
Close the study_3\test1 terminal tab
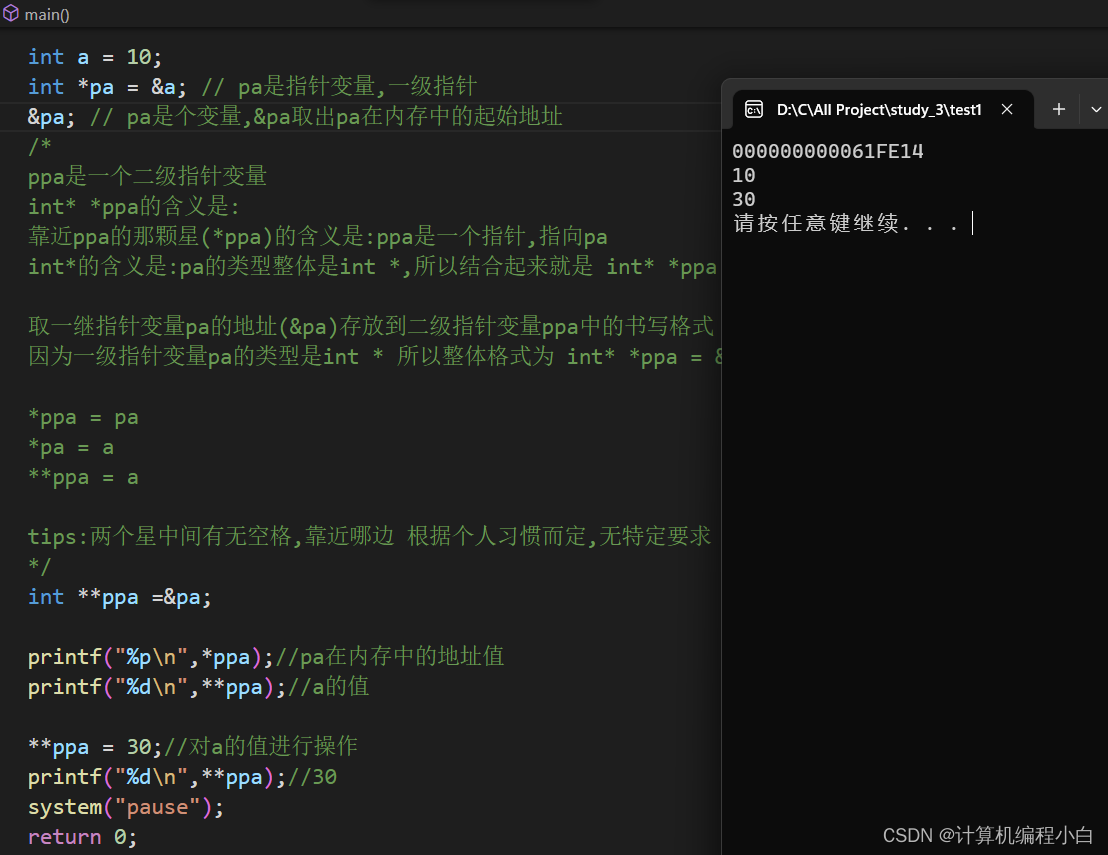[1007, 110]
